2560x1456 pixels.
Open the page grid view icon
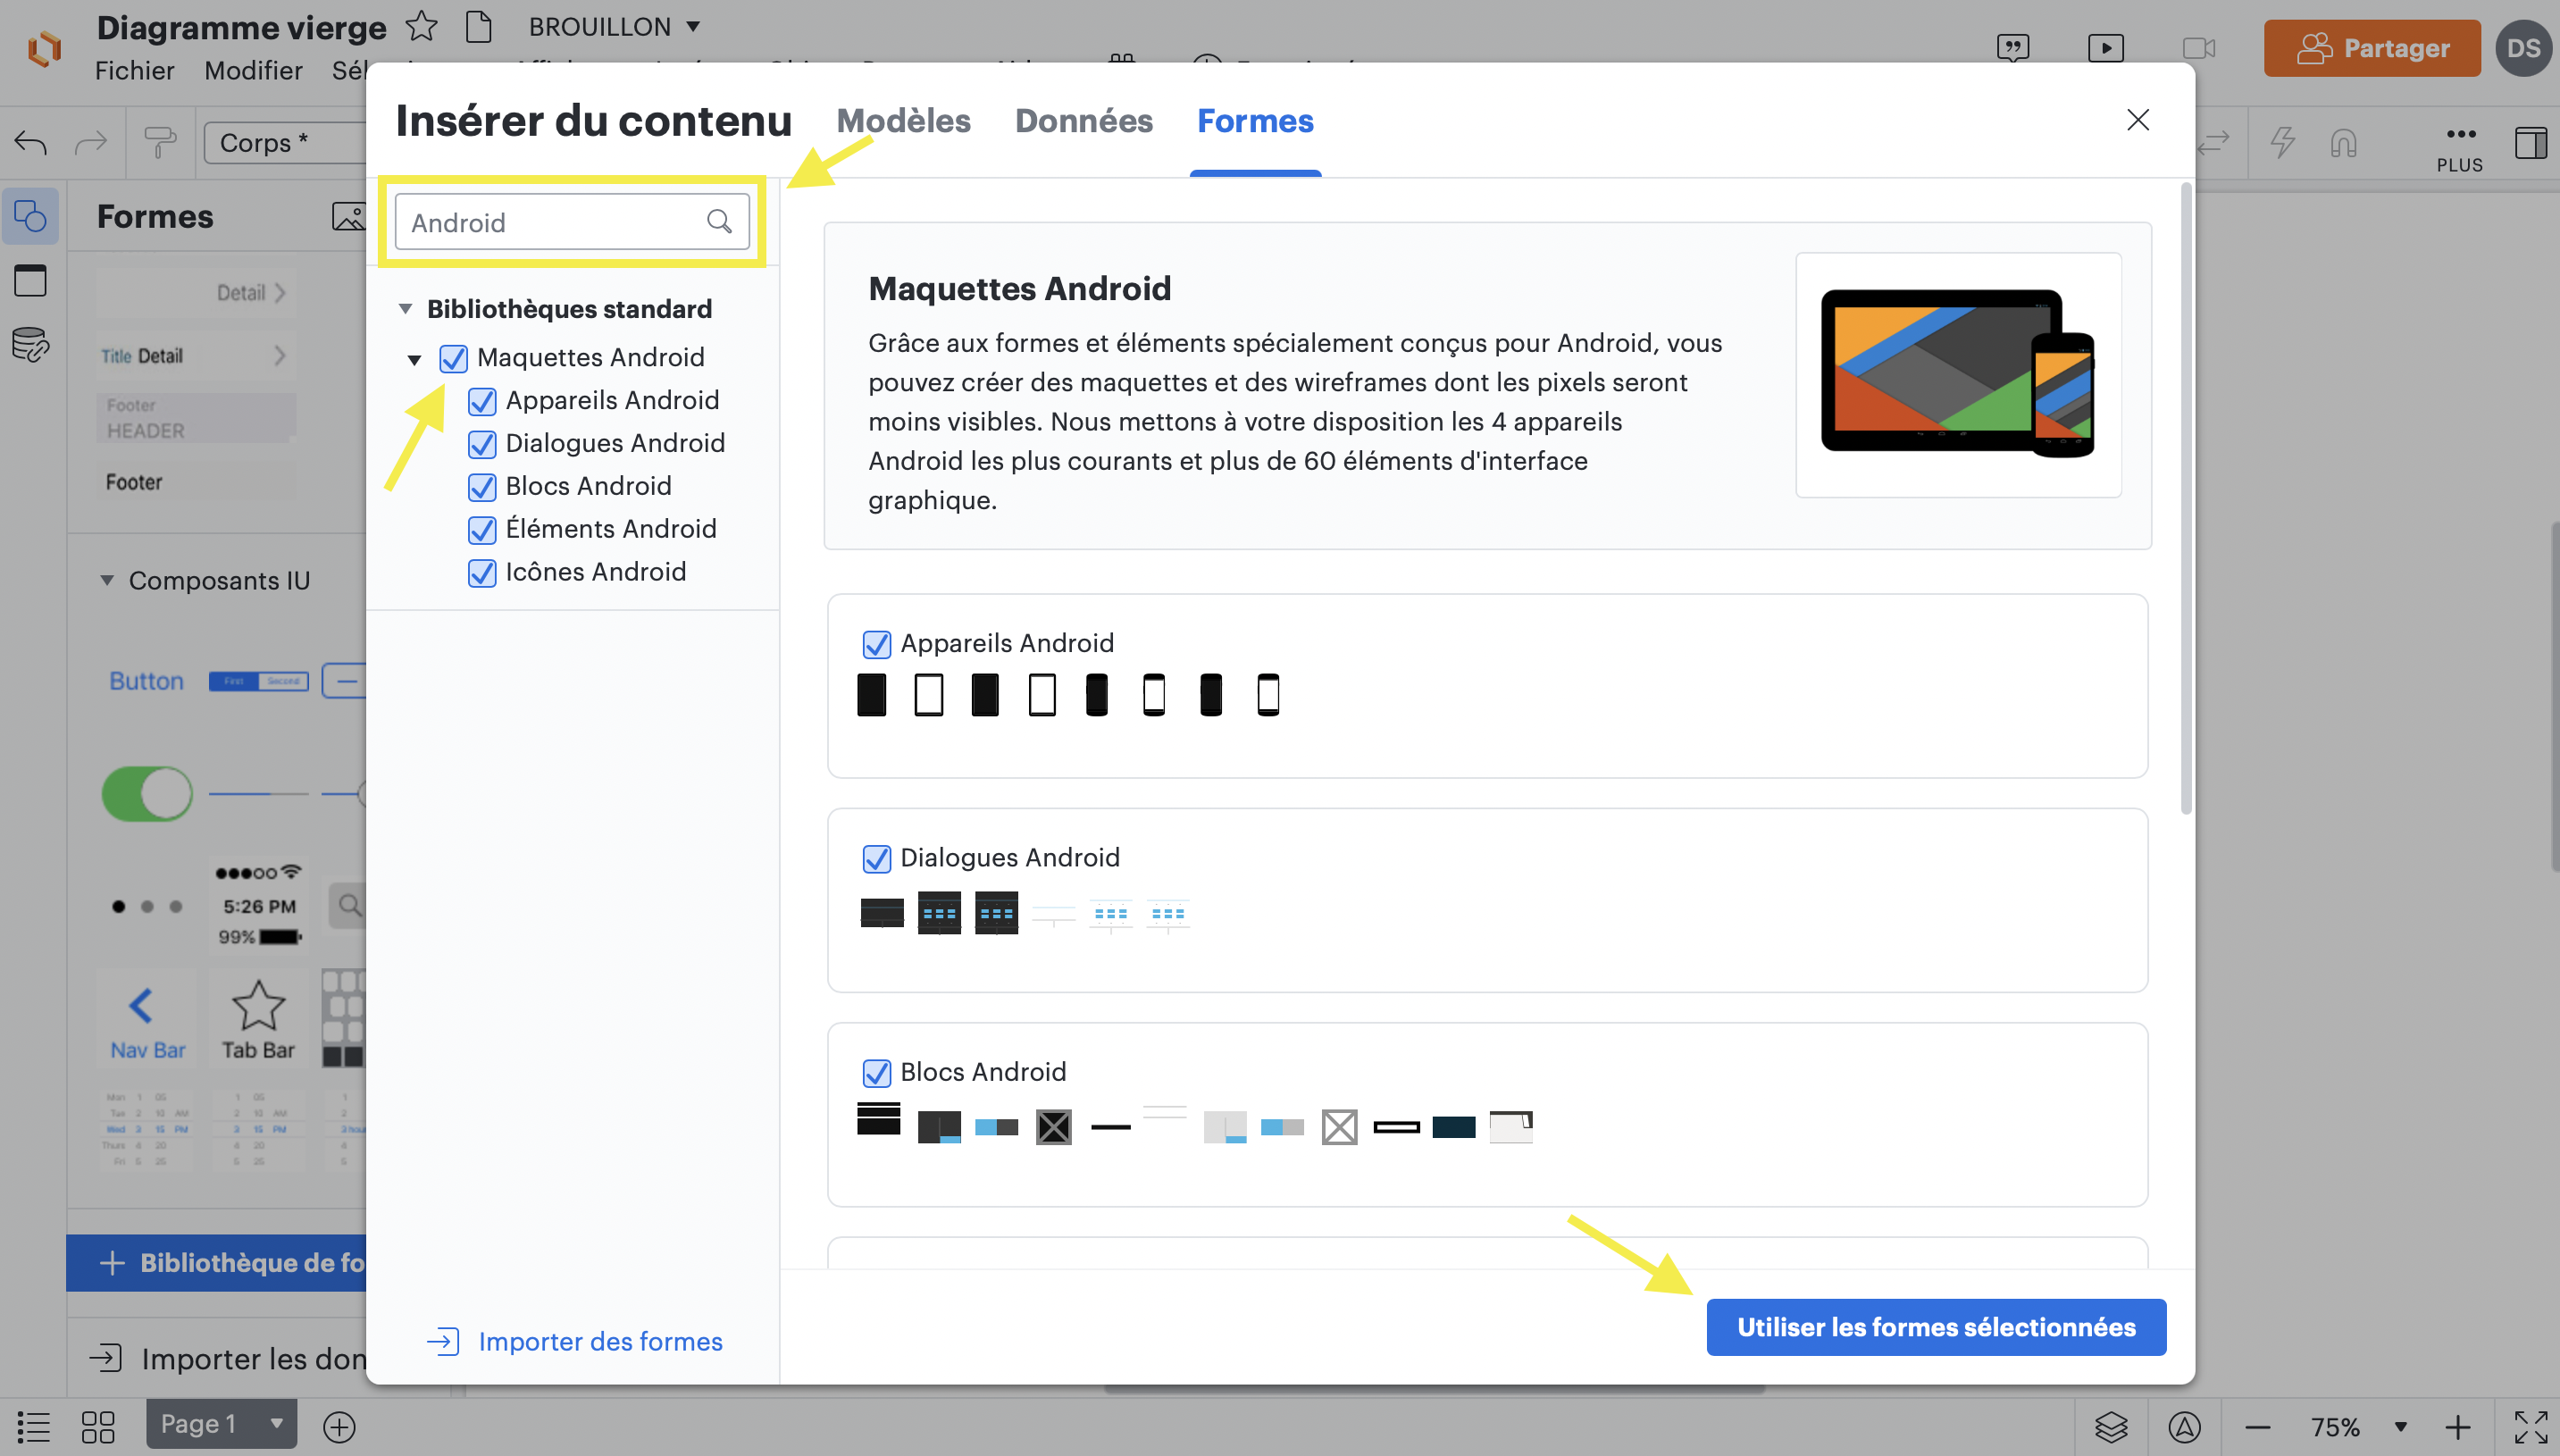pyautogui.click(x=98, y=1426)
